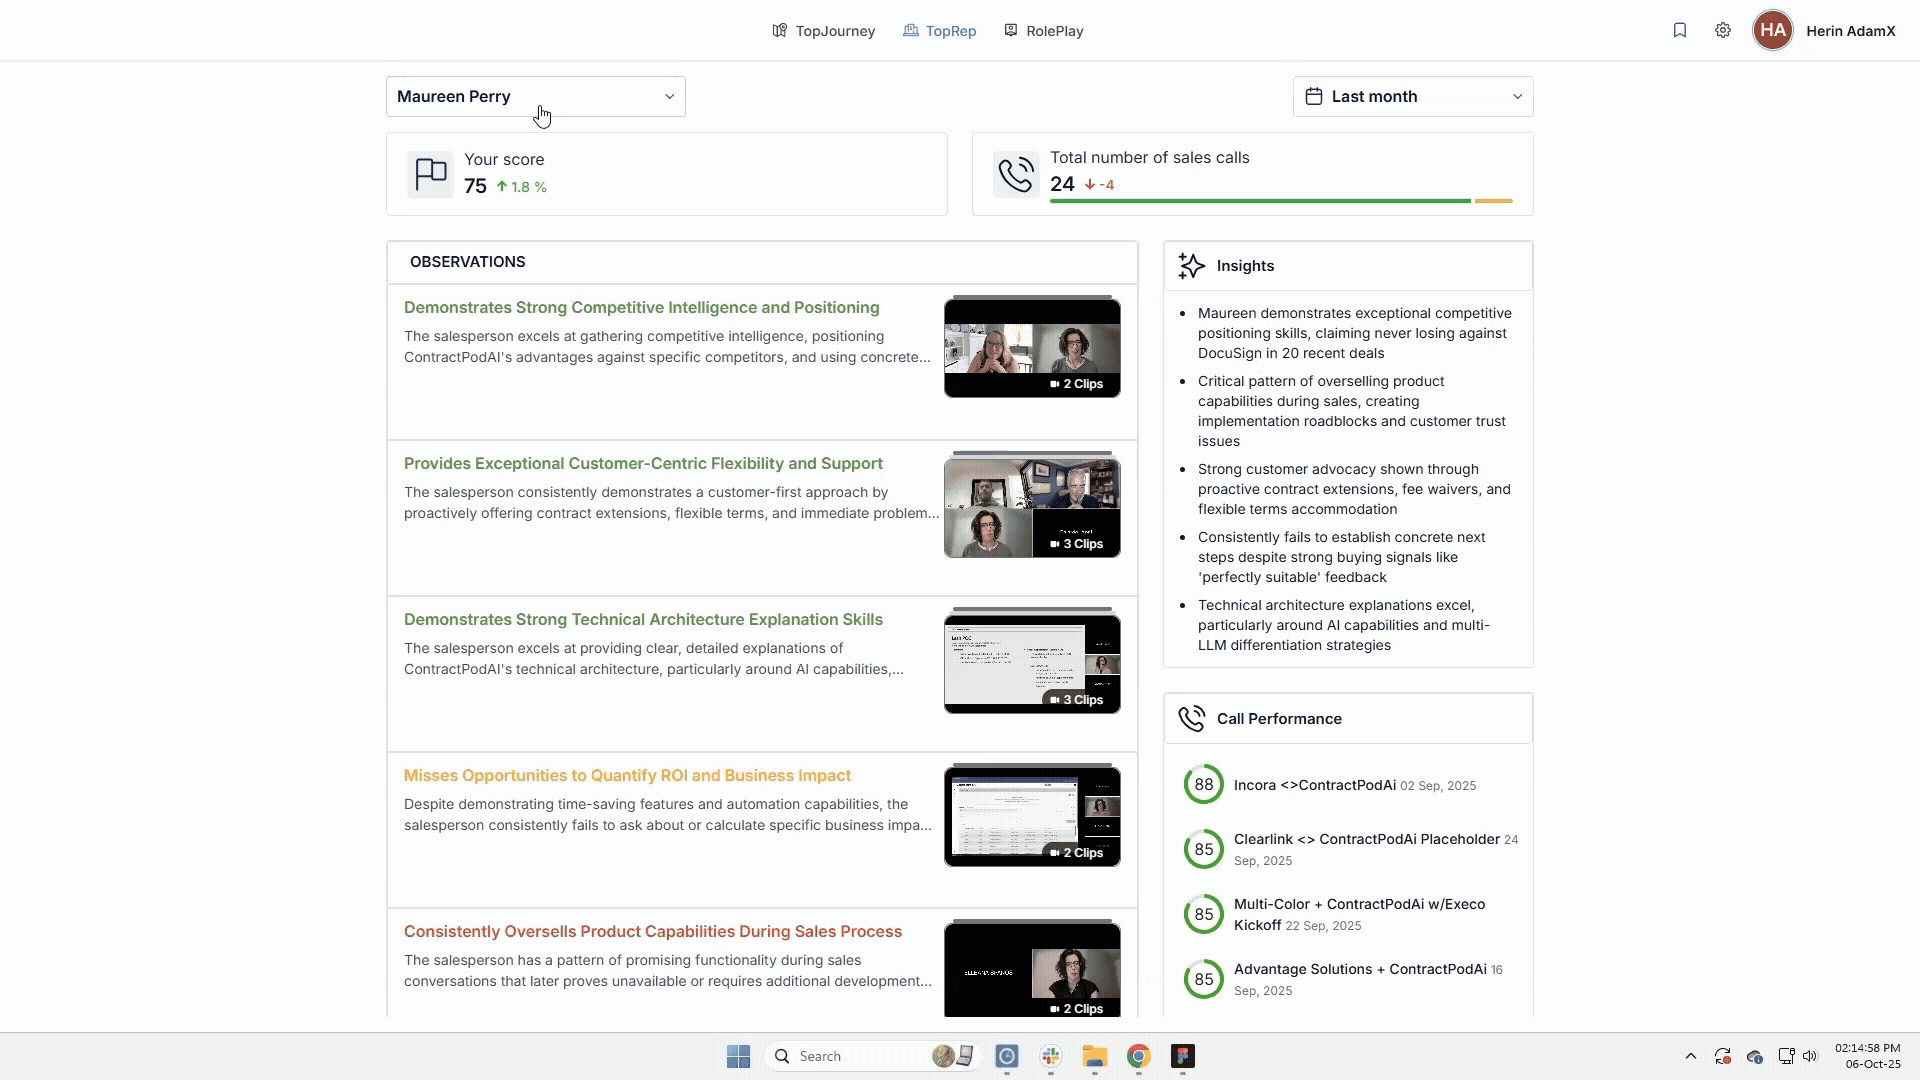Click the HA user avatar
Screen dimensions: 1920x1080
1772,30
